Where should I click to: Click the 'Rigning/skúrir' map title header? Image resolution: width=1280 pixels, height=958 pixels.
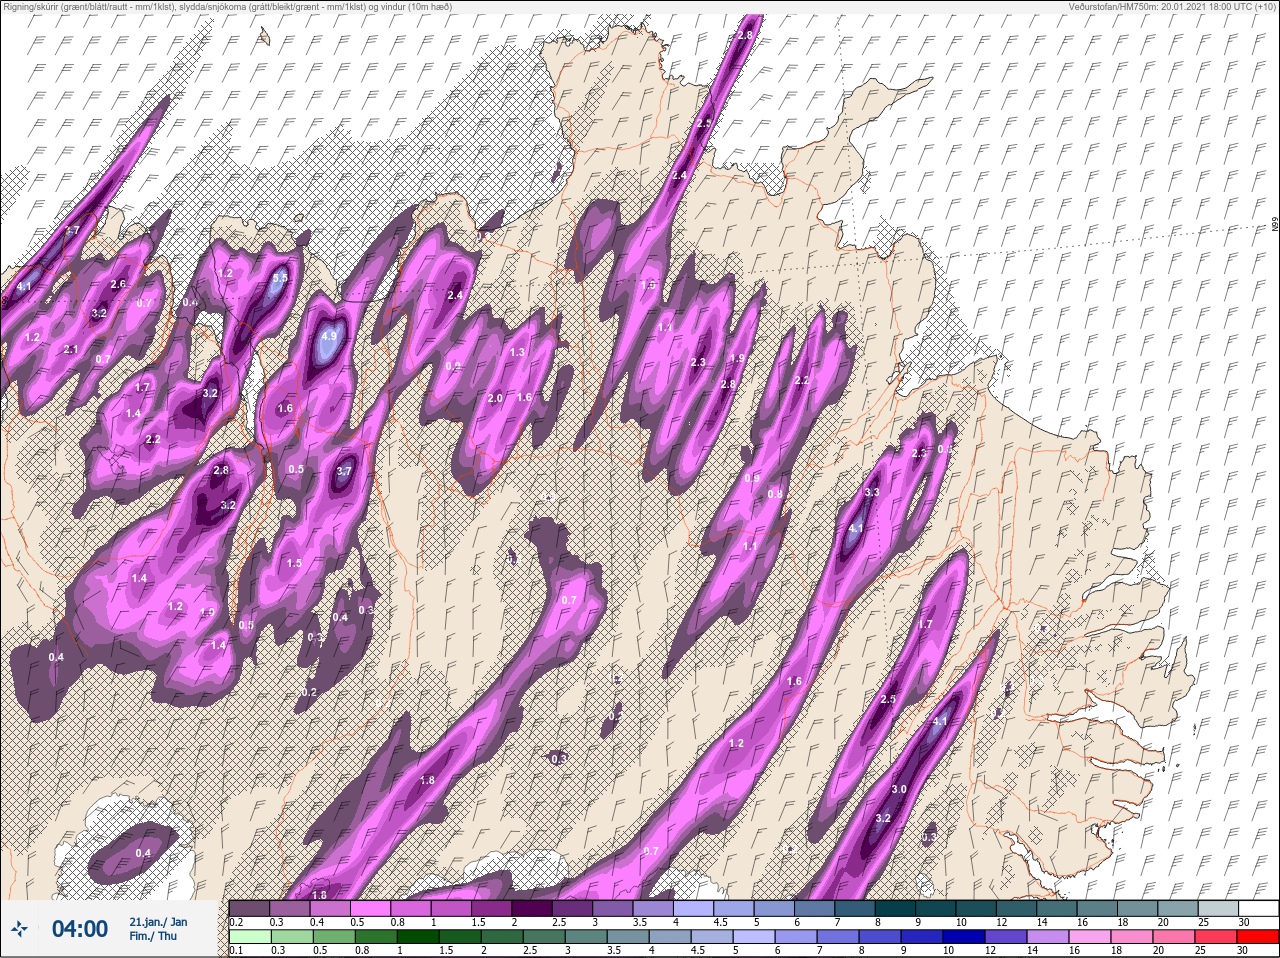[227, 7]
